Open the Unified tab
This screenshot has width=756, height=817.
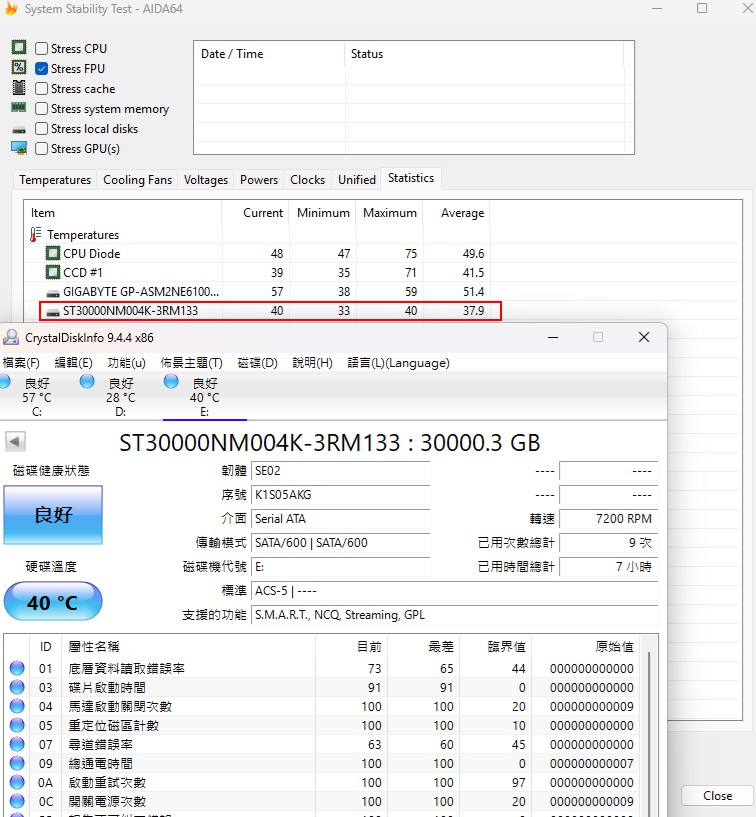[357, 180]
